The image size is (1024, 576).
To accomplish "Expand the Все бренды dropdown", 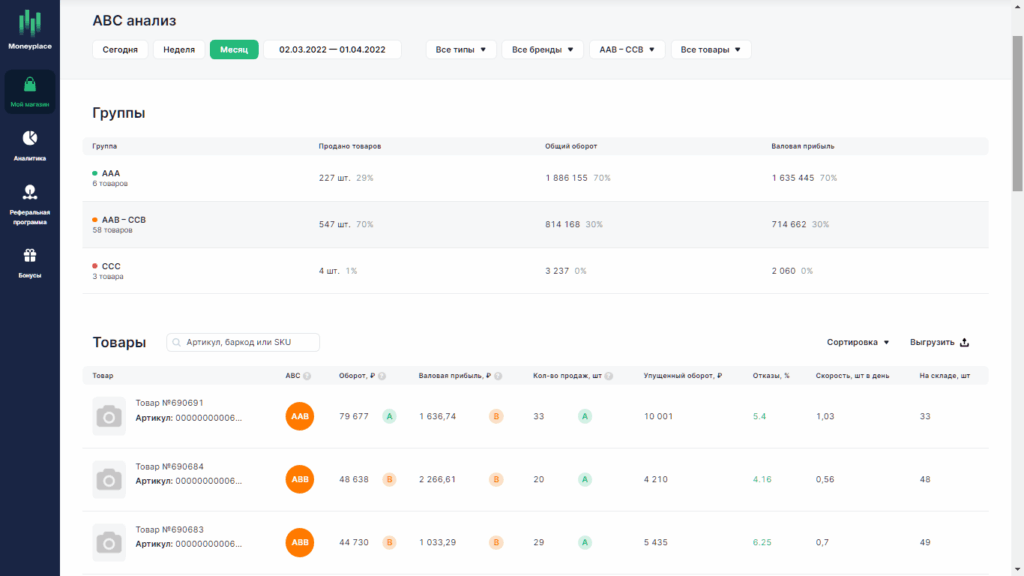I will (542, 50).
